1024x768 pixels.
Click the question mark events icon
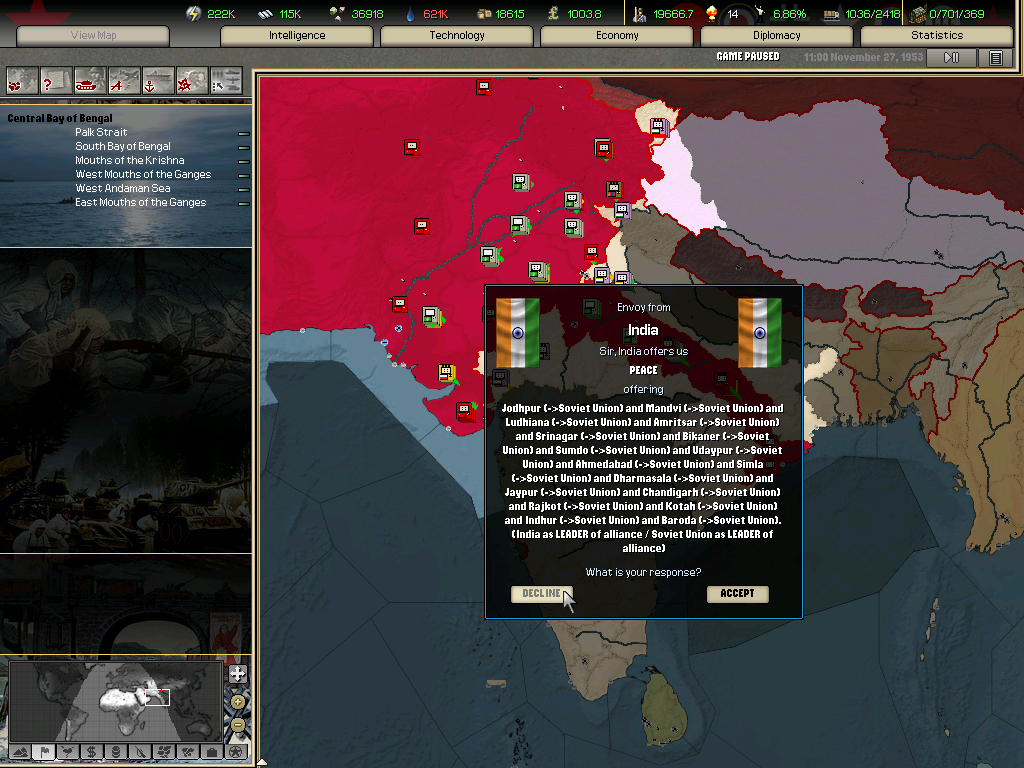[x=57, y=79]
